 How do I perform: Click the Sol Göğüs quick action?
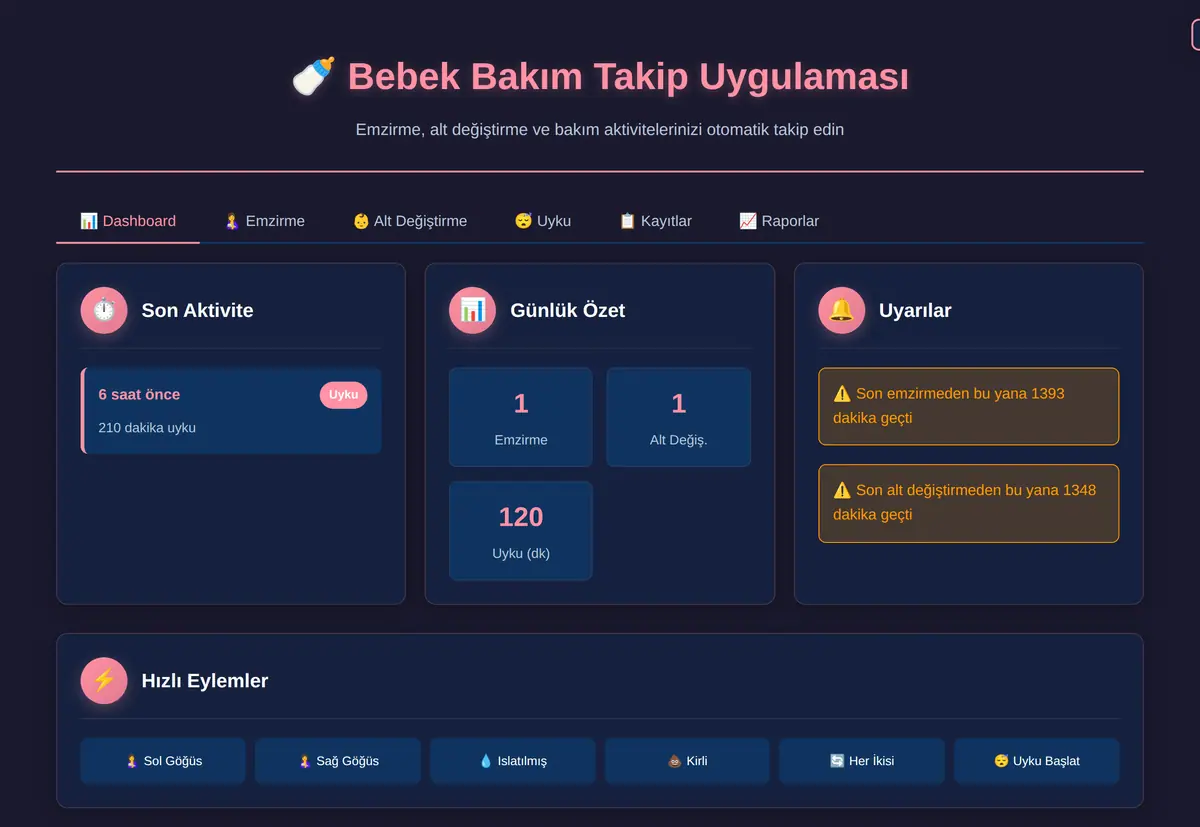pos(163,761)
